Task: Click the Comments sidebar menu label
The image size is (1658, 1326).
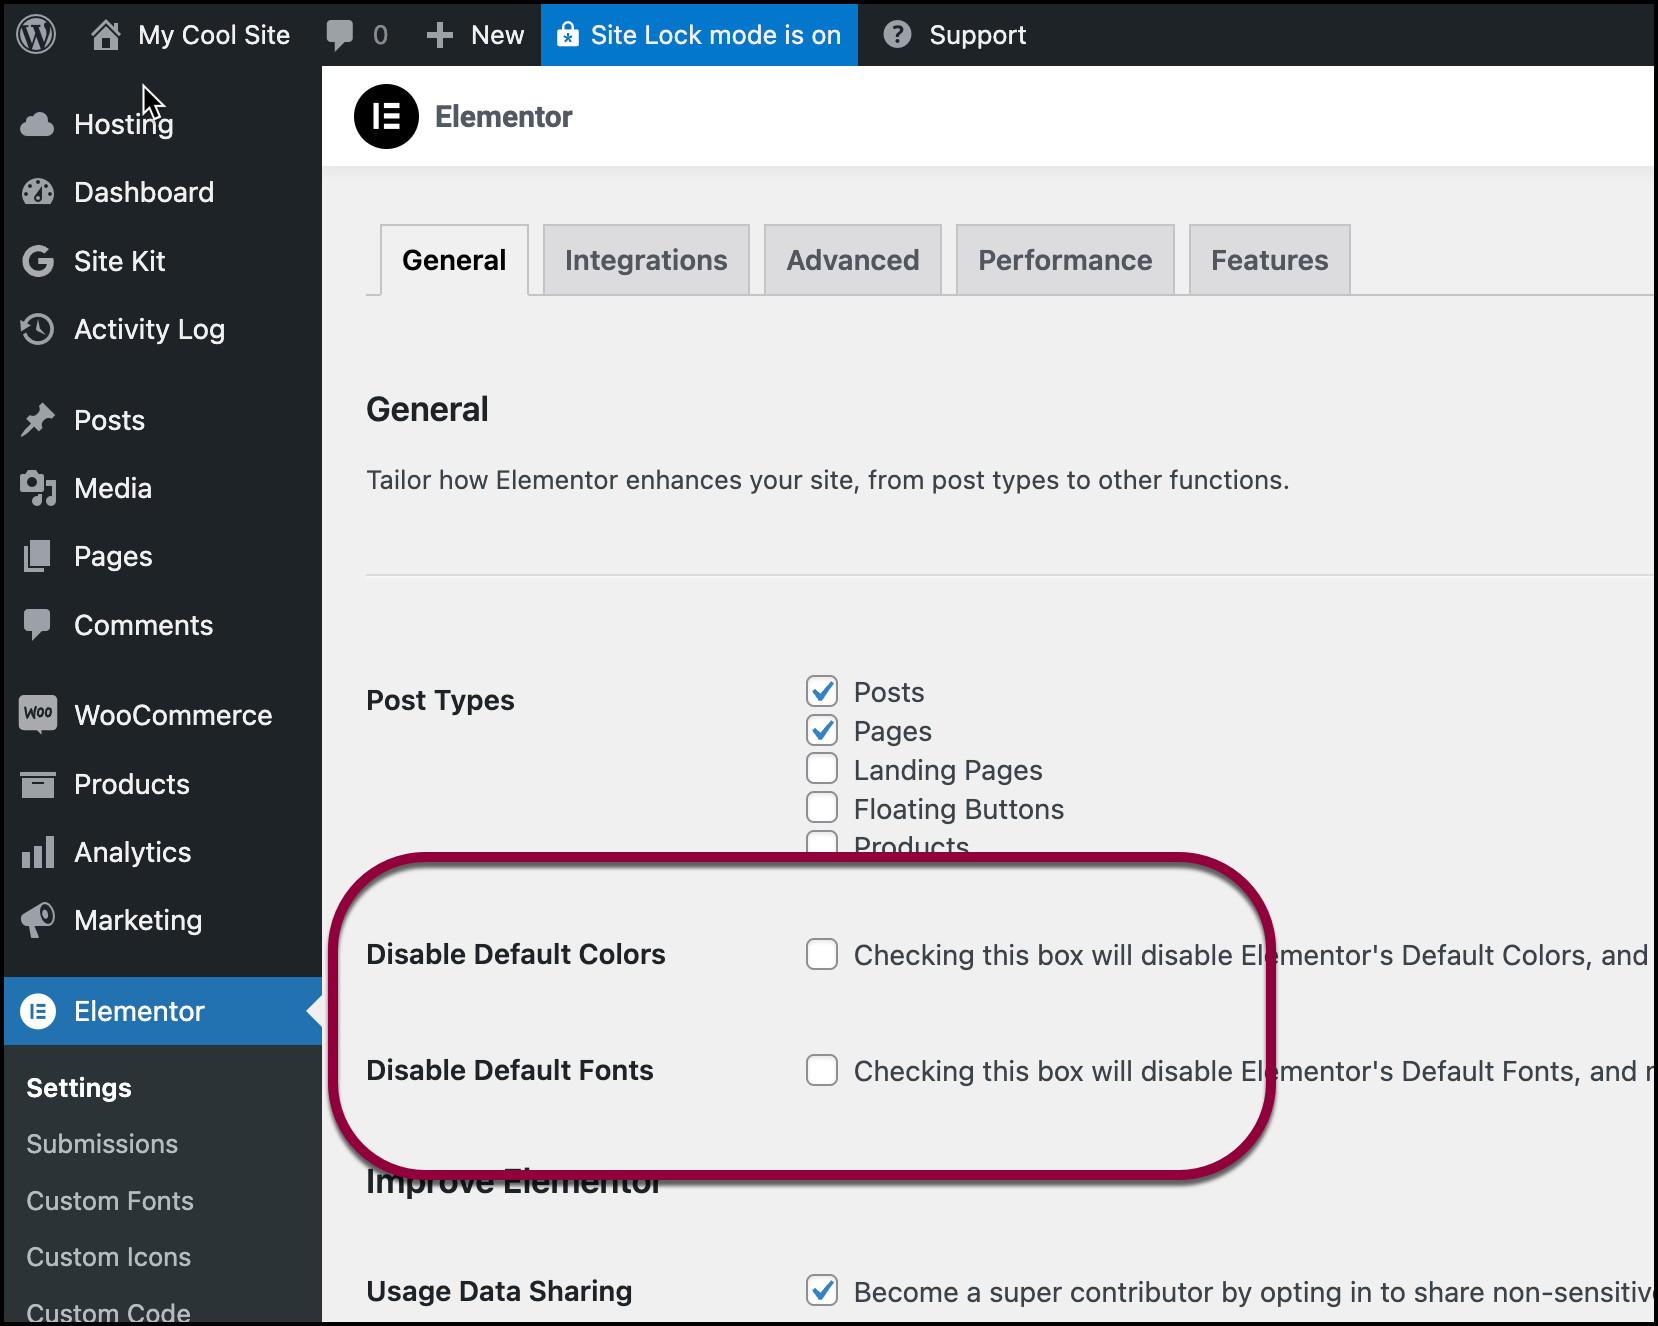Action: pyautogui.click(x=143, y=625)
